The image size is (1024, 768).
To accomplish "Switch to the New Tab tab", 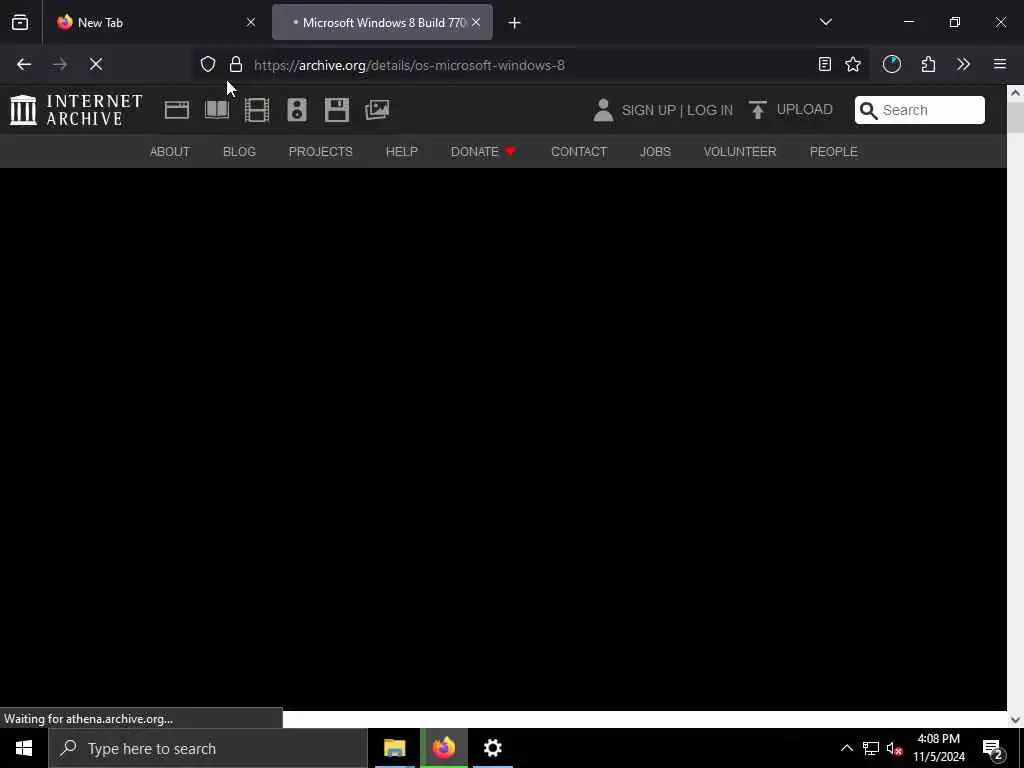I will 153,22.
